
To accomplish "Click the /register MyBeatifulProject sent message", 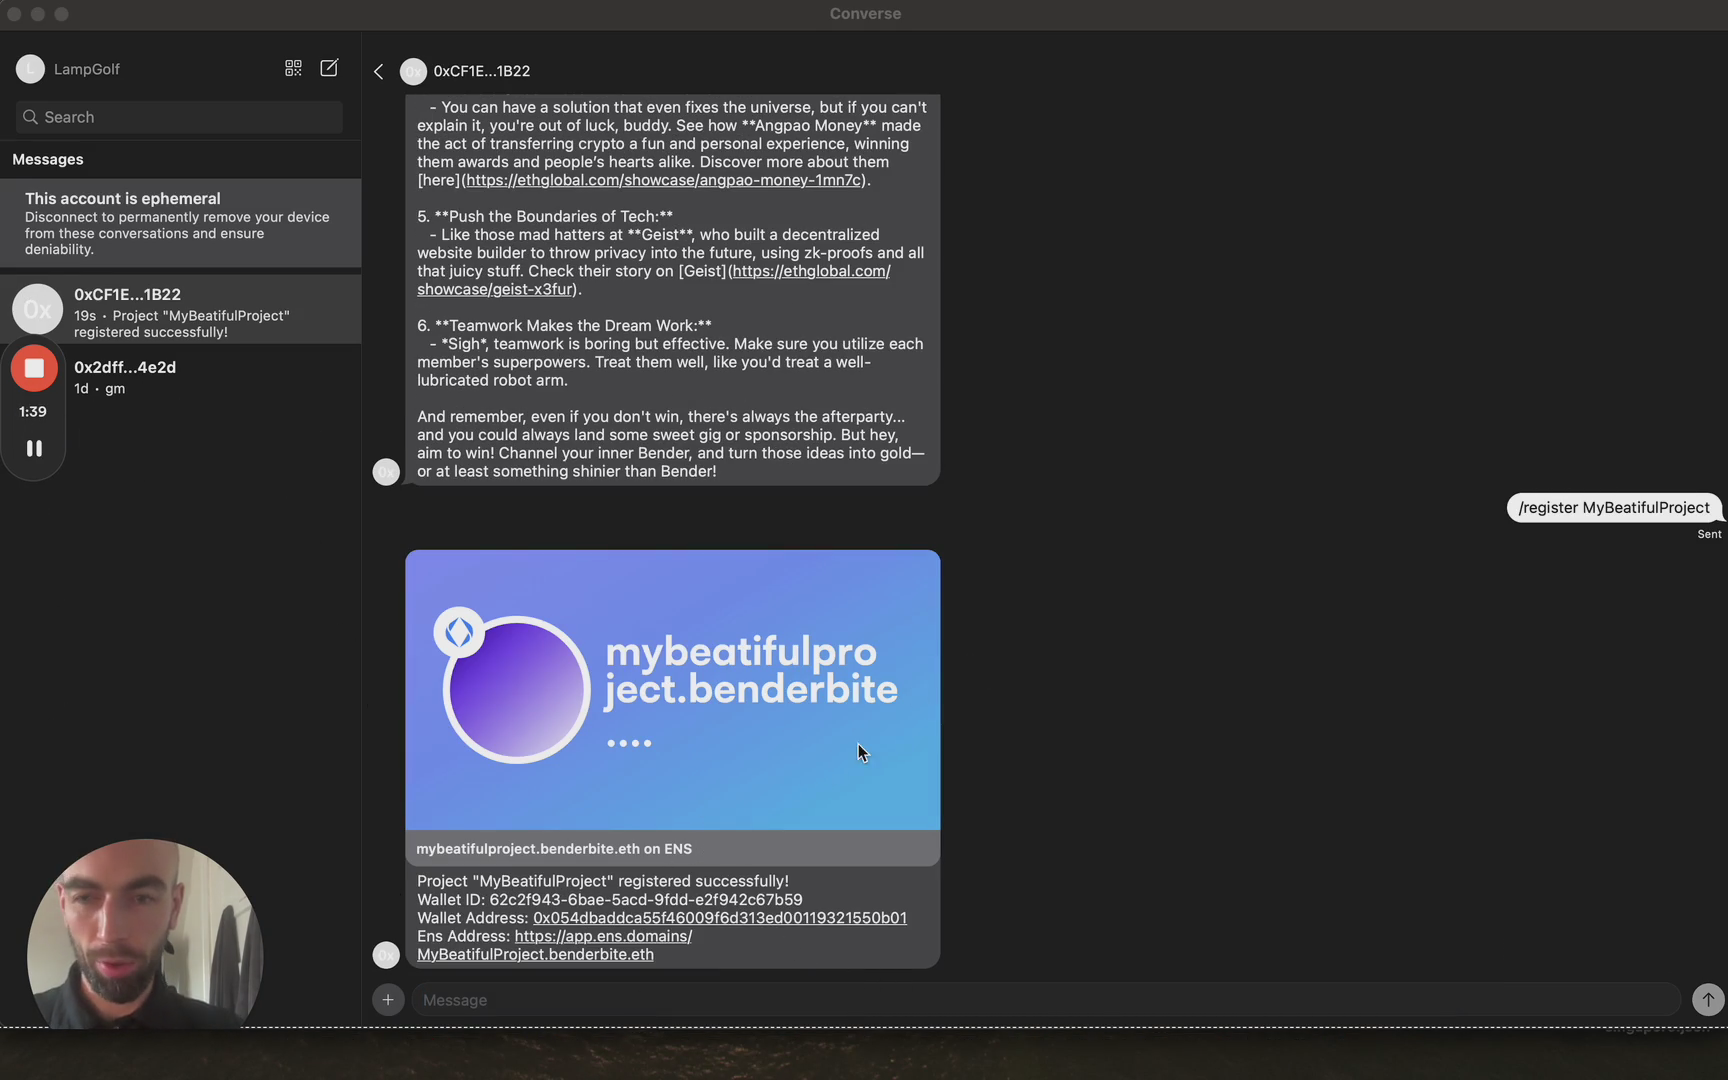I will 1614,508.
